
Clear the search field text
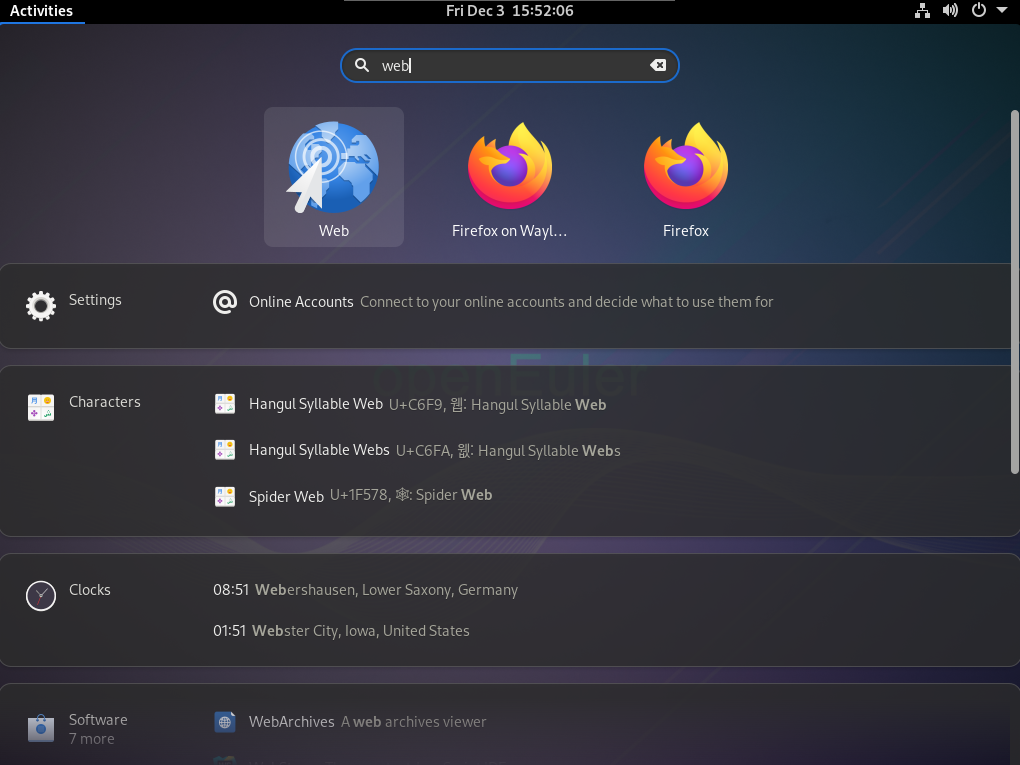(658, 65)
